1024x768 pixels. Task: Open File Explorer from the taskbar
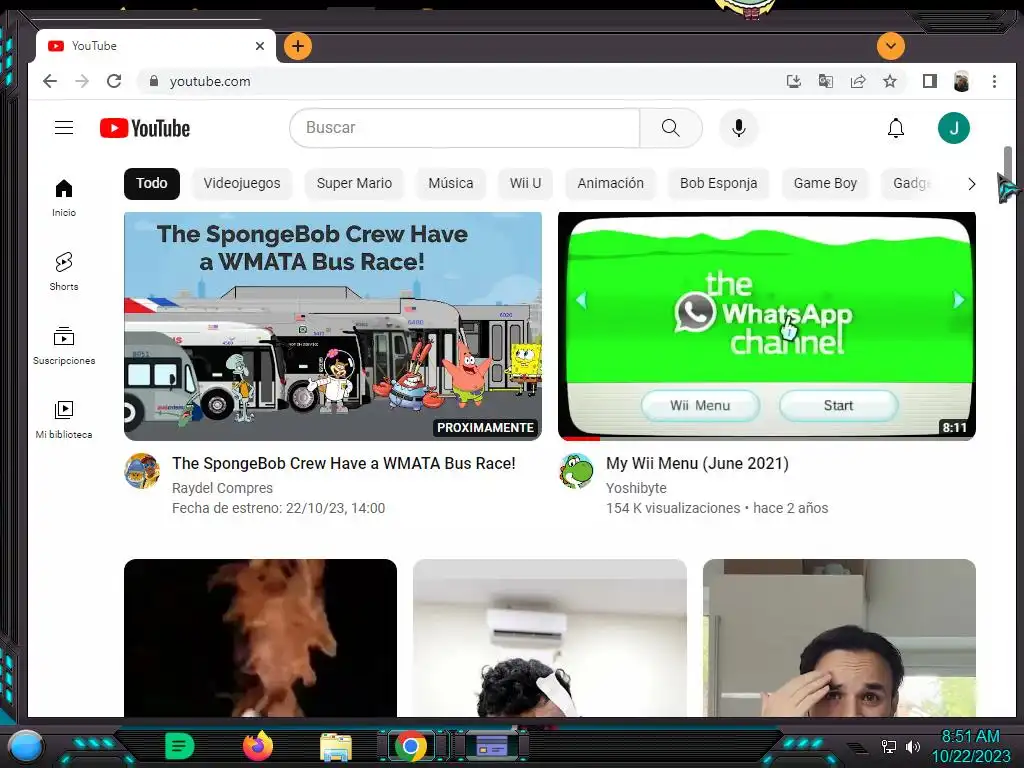(336, 747)
